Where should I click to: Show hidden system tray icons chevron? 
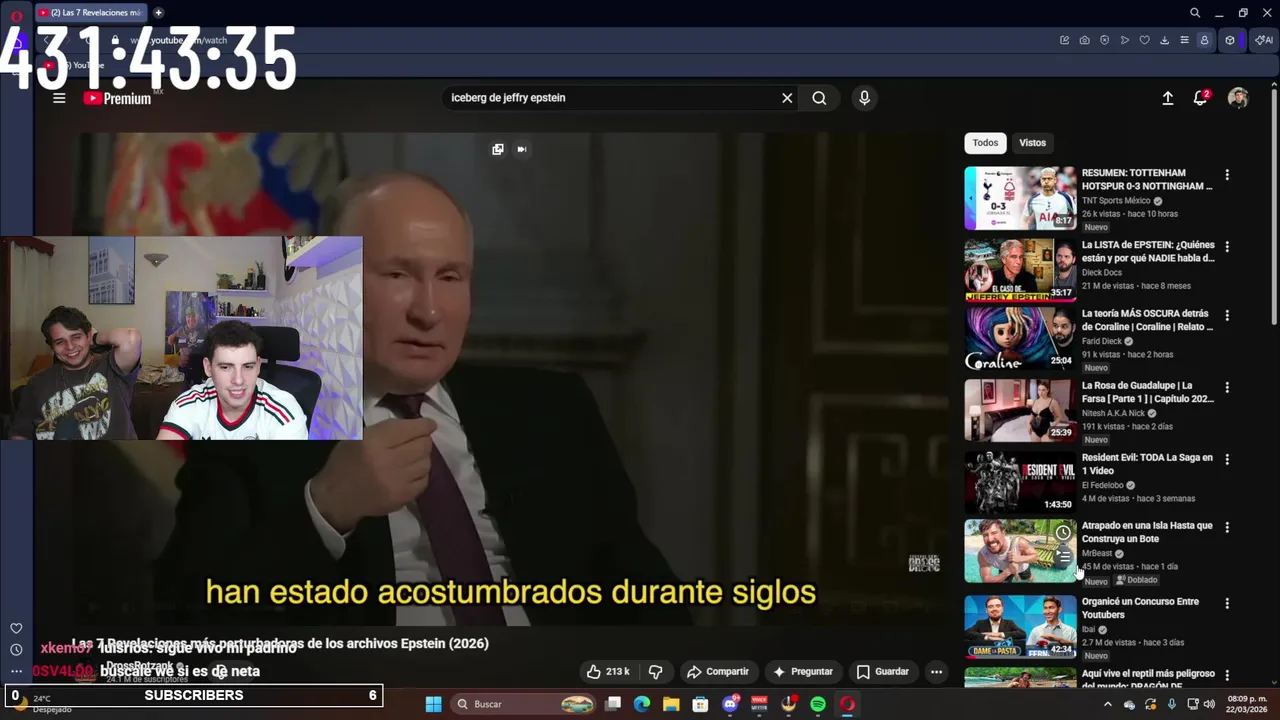point(1107,704)
